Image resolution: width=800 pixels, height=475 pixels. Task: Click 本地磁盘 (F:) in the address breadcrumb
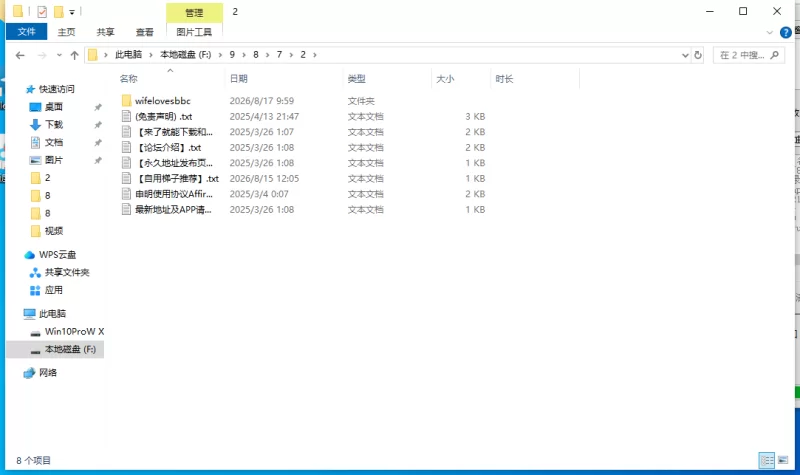coord(185,55)
